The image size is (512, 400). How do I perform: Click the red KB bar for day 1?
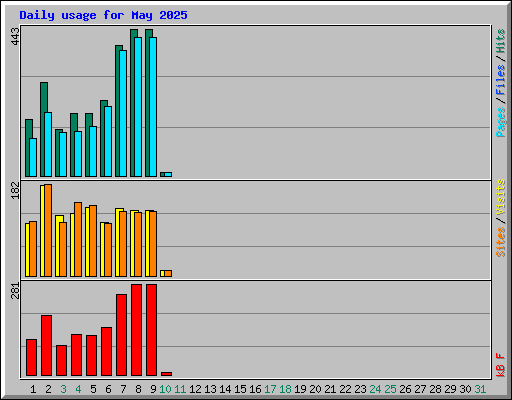31,358
